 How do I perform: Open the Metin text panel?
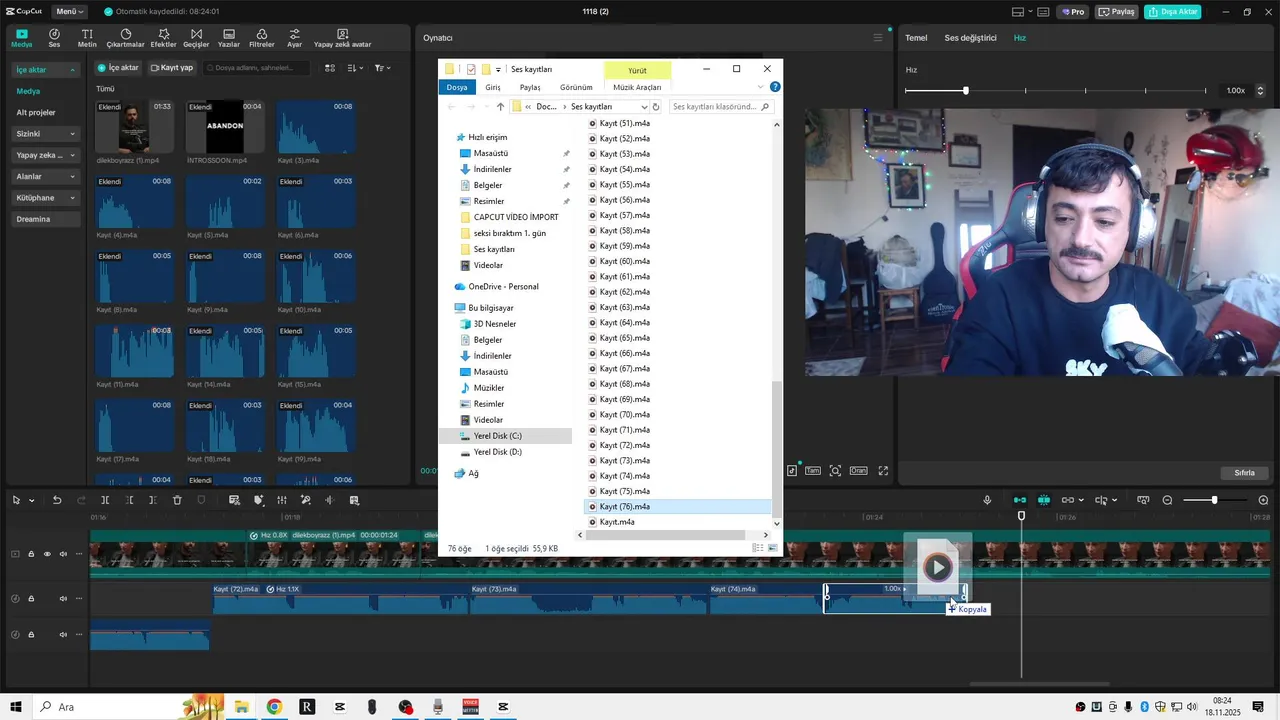(87, 38)
